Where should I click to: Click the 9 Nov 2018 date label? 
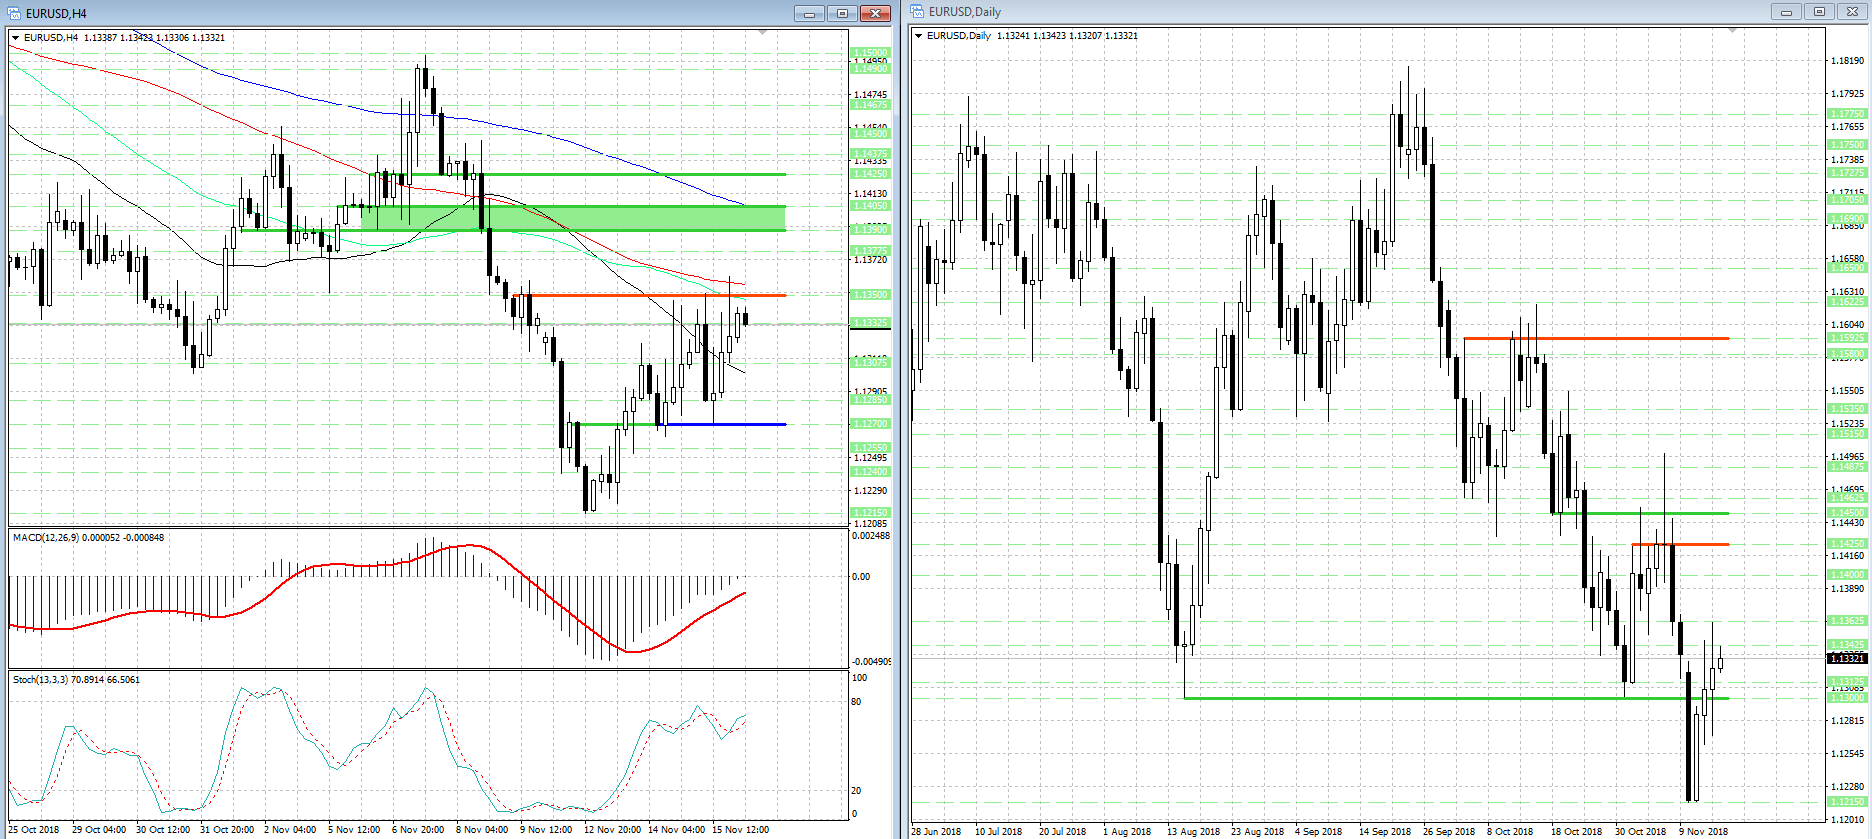click(1703, 832)
